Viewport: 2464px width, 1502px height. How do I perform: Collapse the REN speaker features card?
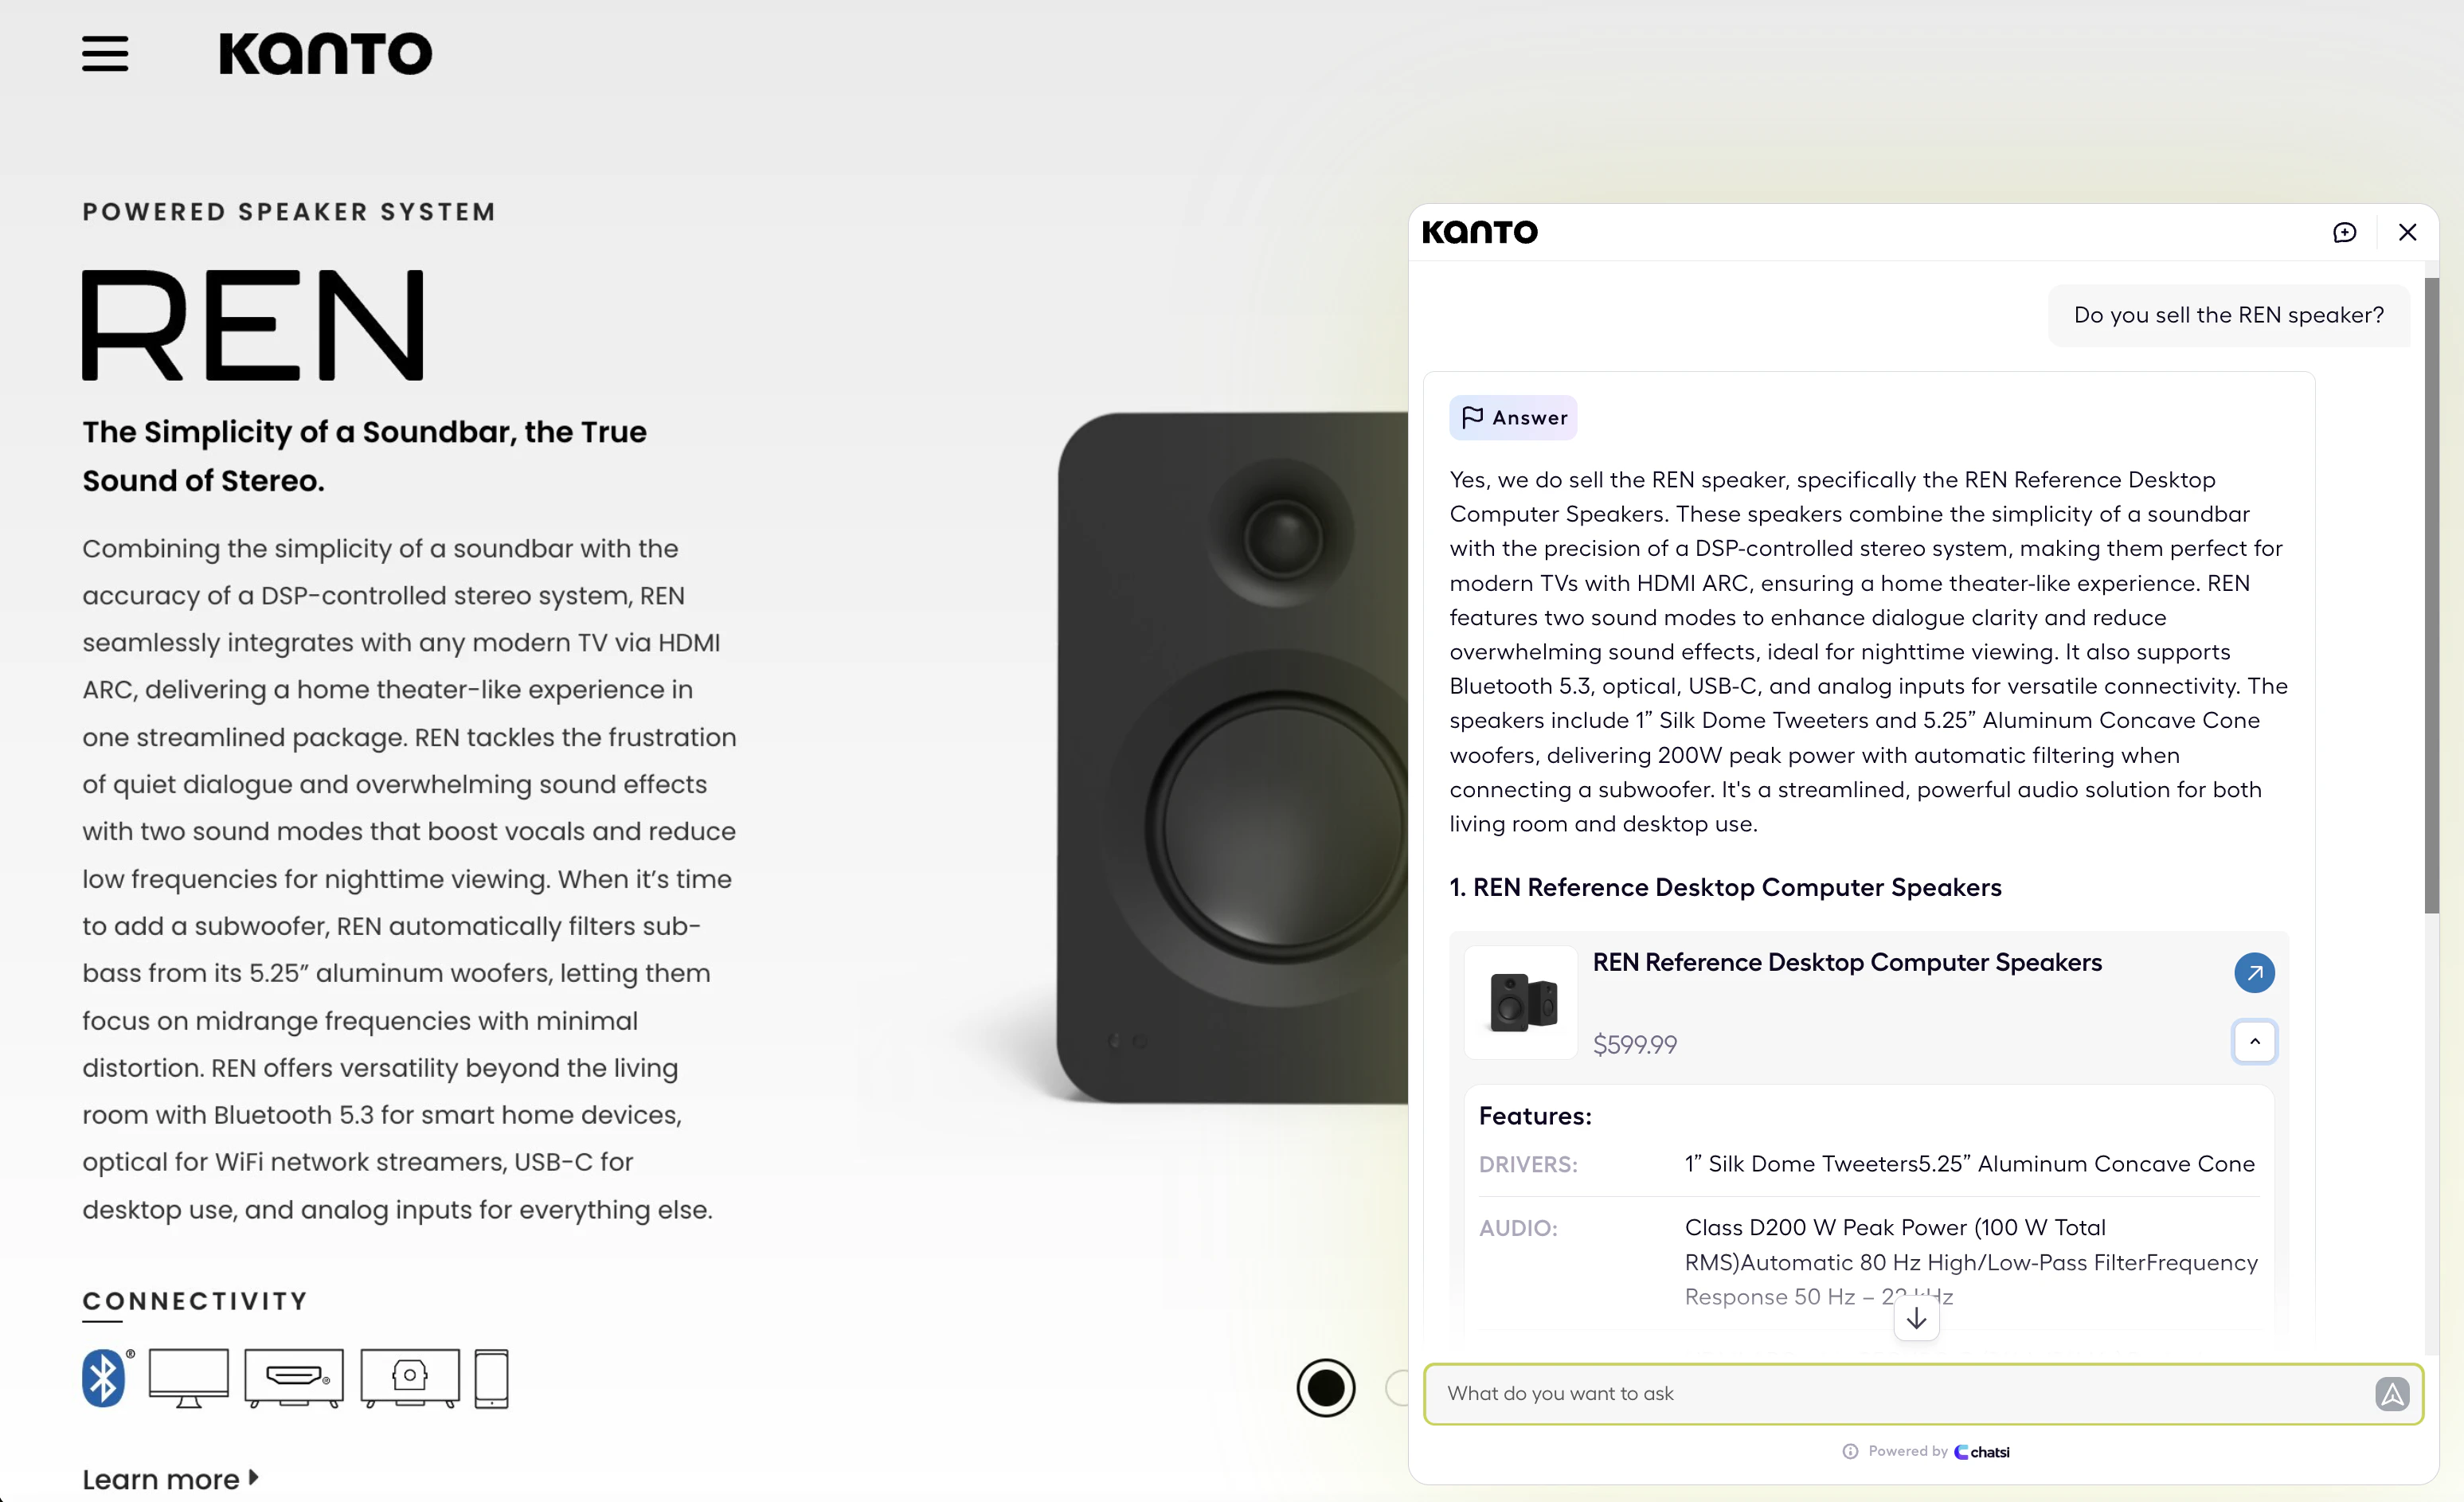pos(2254,1042)
